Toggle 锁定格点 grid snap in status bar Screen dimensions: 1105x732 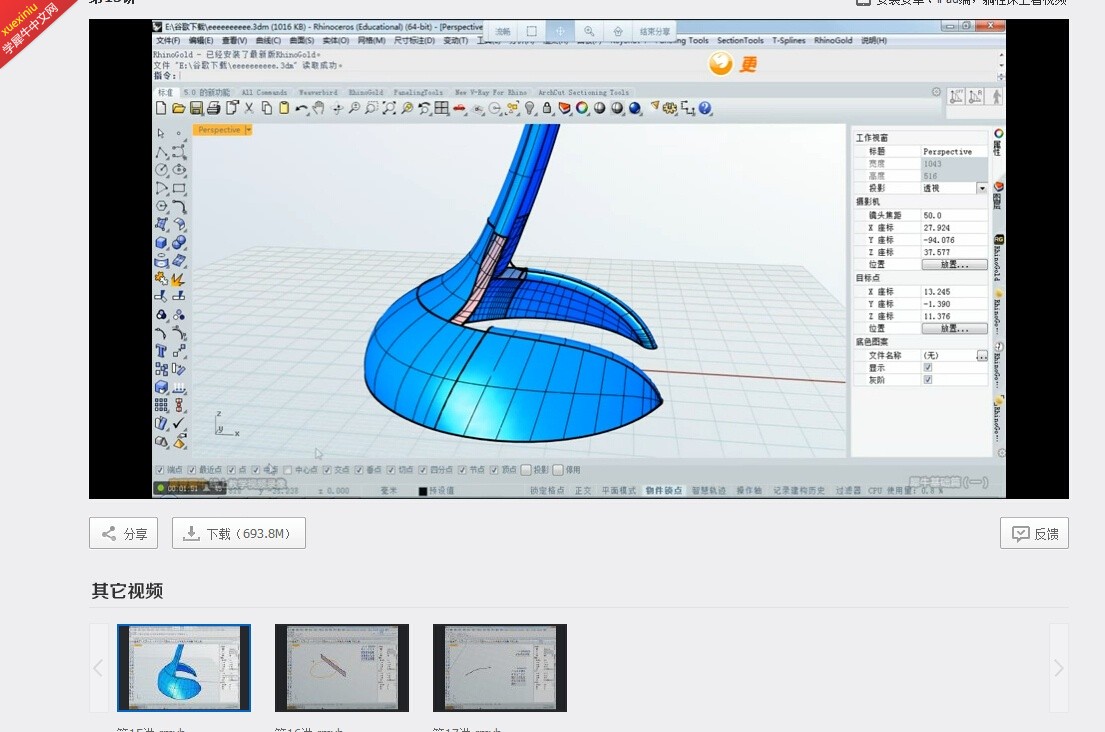tap(547, 490)
